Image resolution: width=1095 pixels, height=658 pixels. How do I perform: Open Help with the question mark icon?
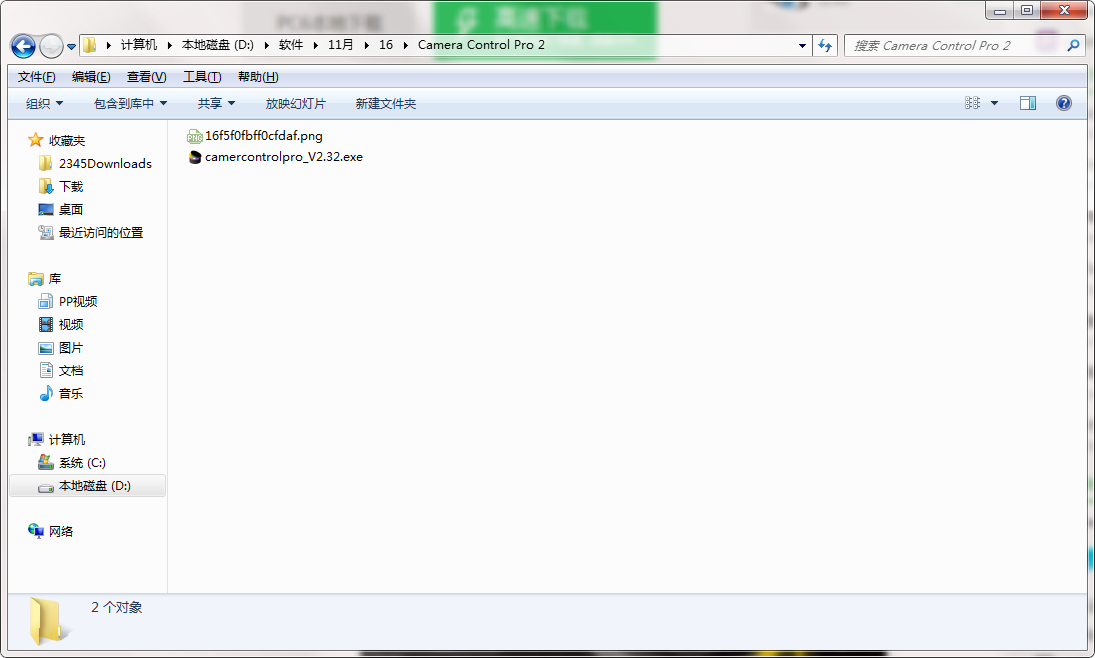1064,103
